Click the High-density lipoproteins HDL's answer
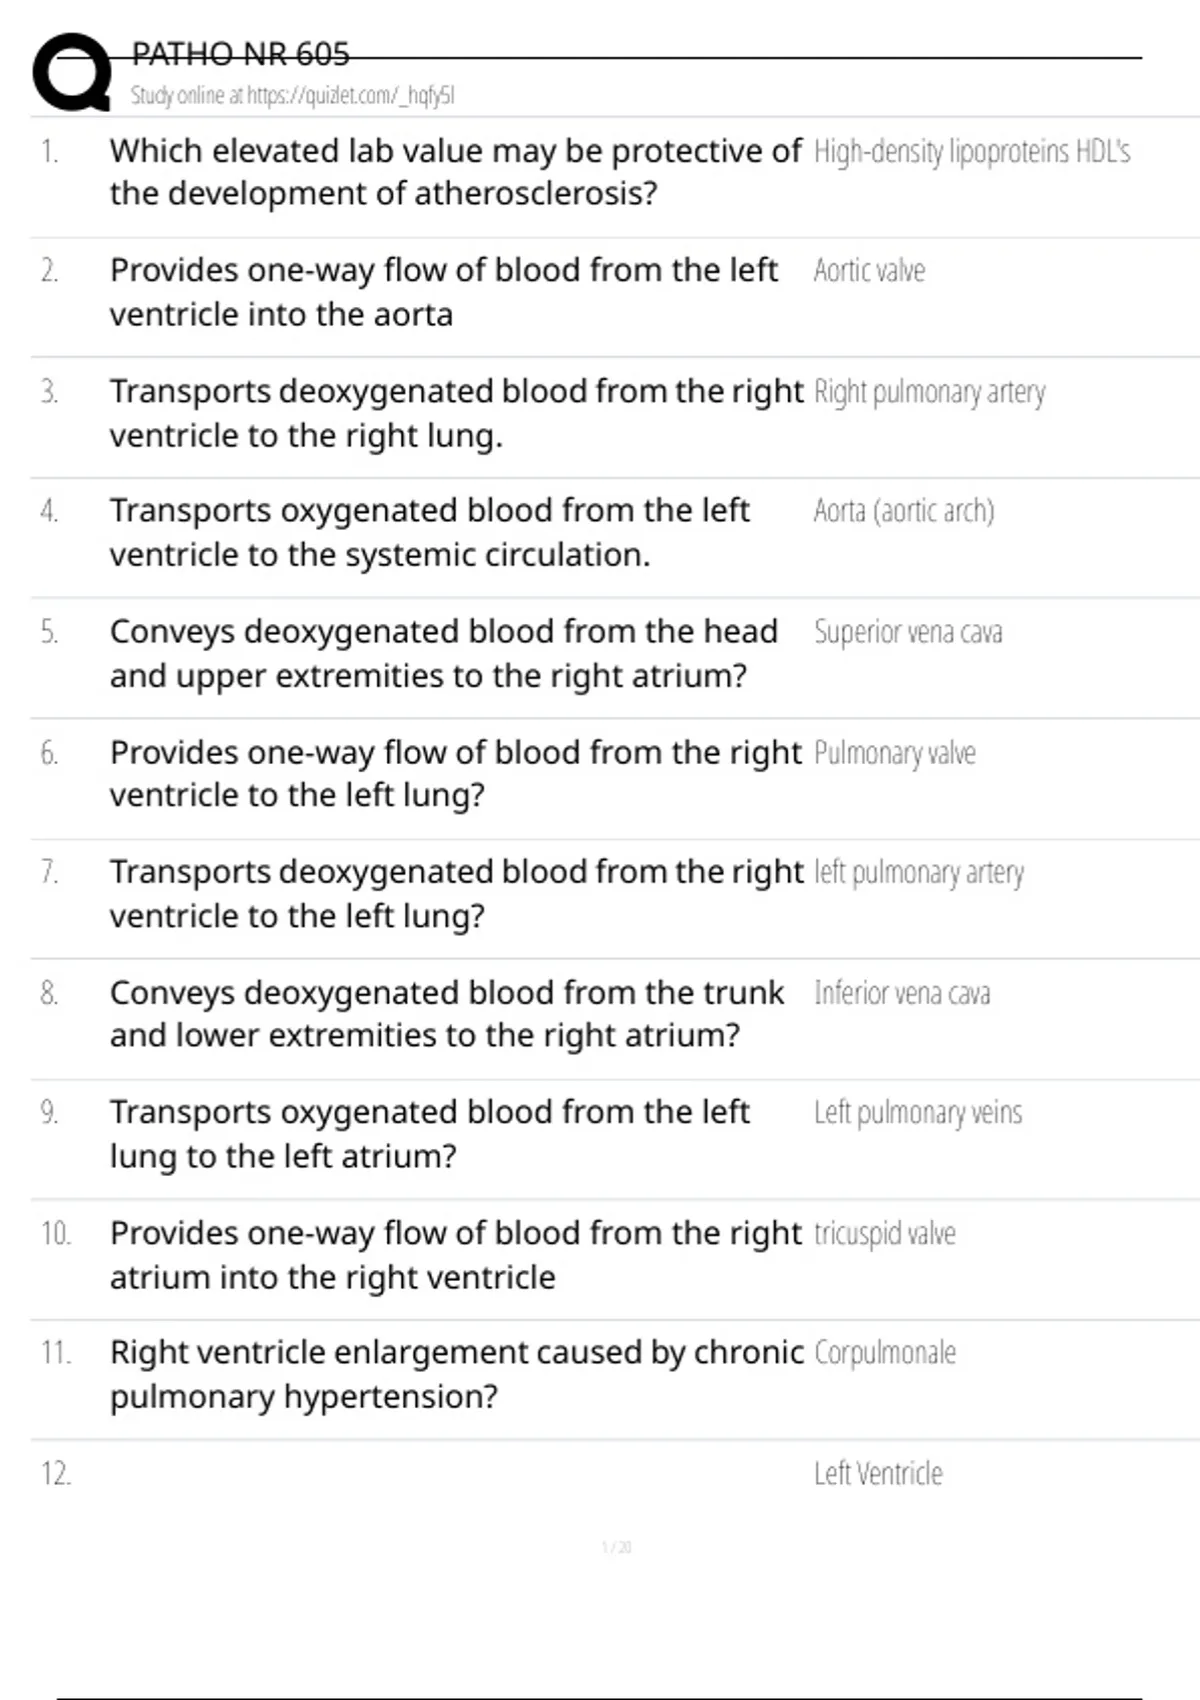The height and width of the screenshot is (1700, 1200). (971, 152)
